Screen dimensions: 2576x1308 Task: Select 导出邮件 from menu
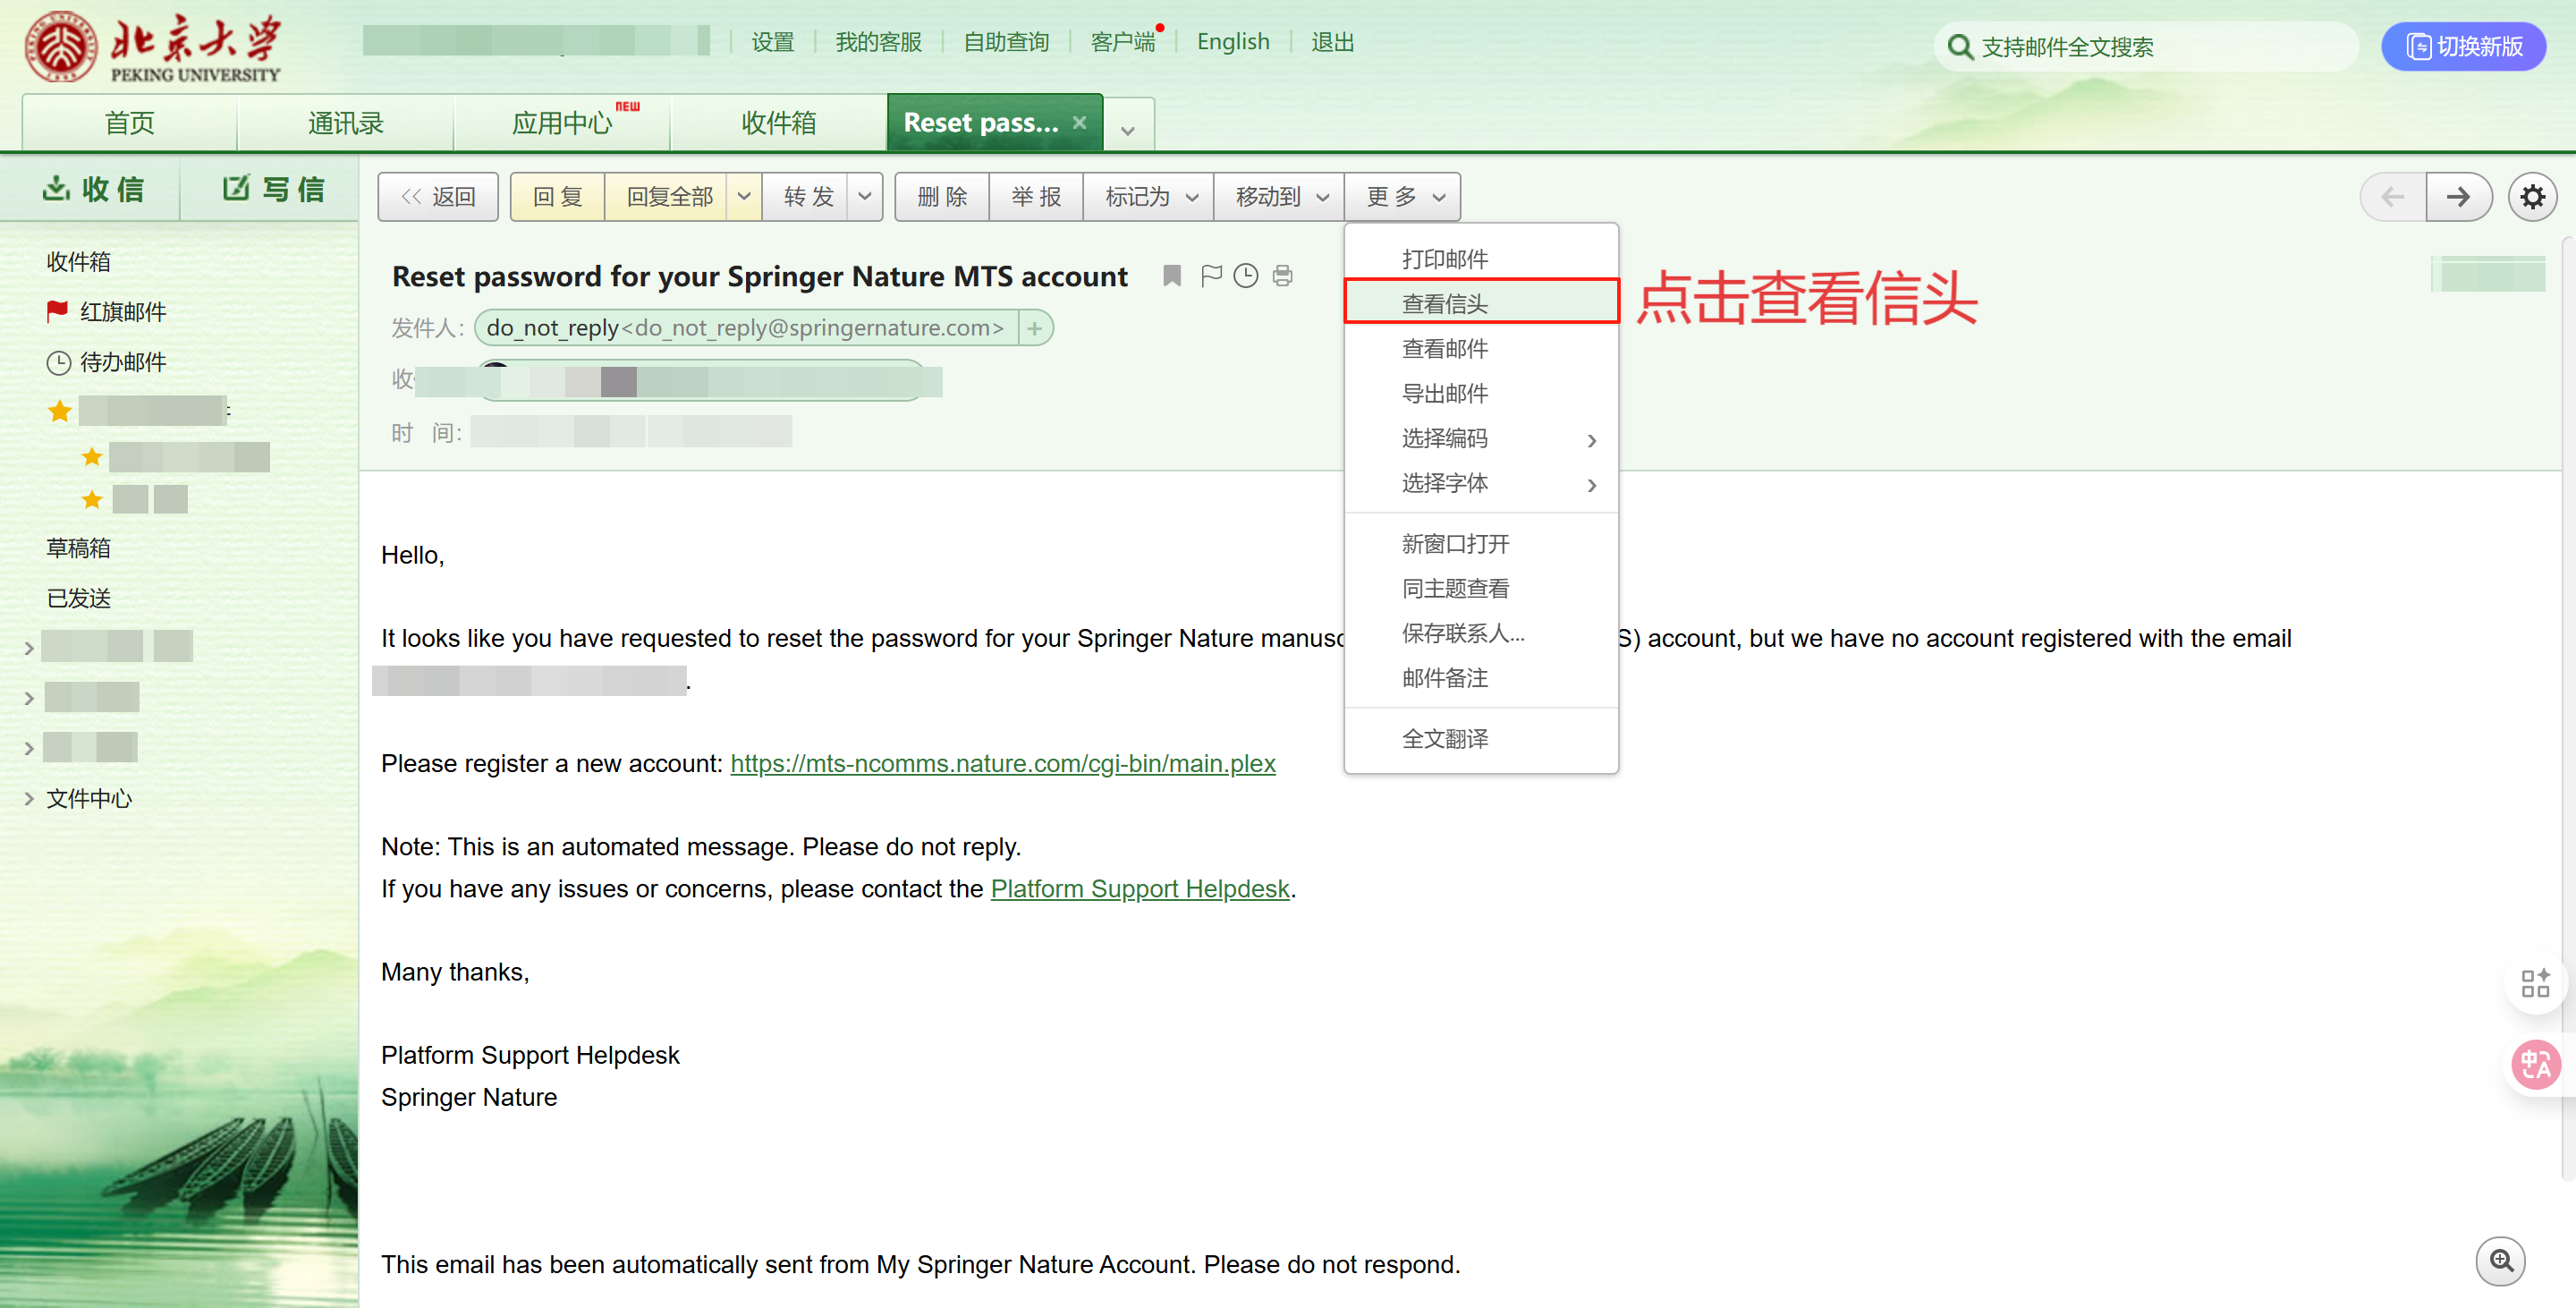pyautogui.click(x=1481, y=393)
